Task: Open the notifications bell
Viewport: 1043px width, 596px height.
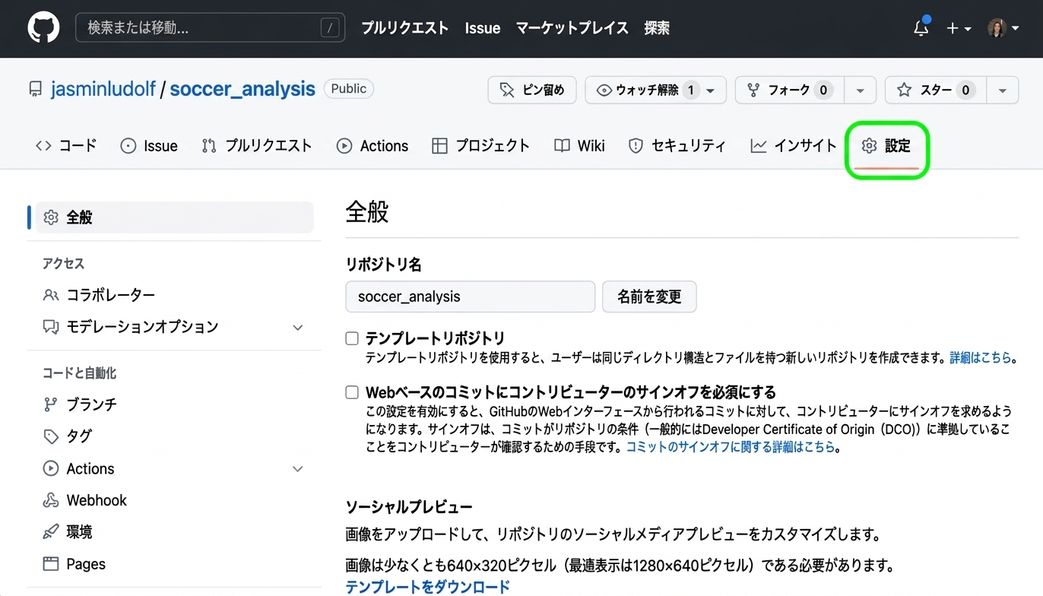Action: pyautogui.click(x=921, y=28)
